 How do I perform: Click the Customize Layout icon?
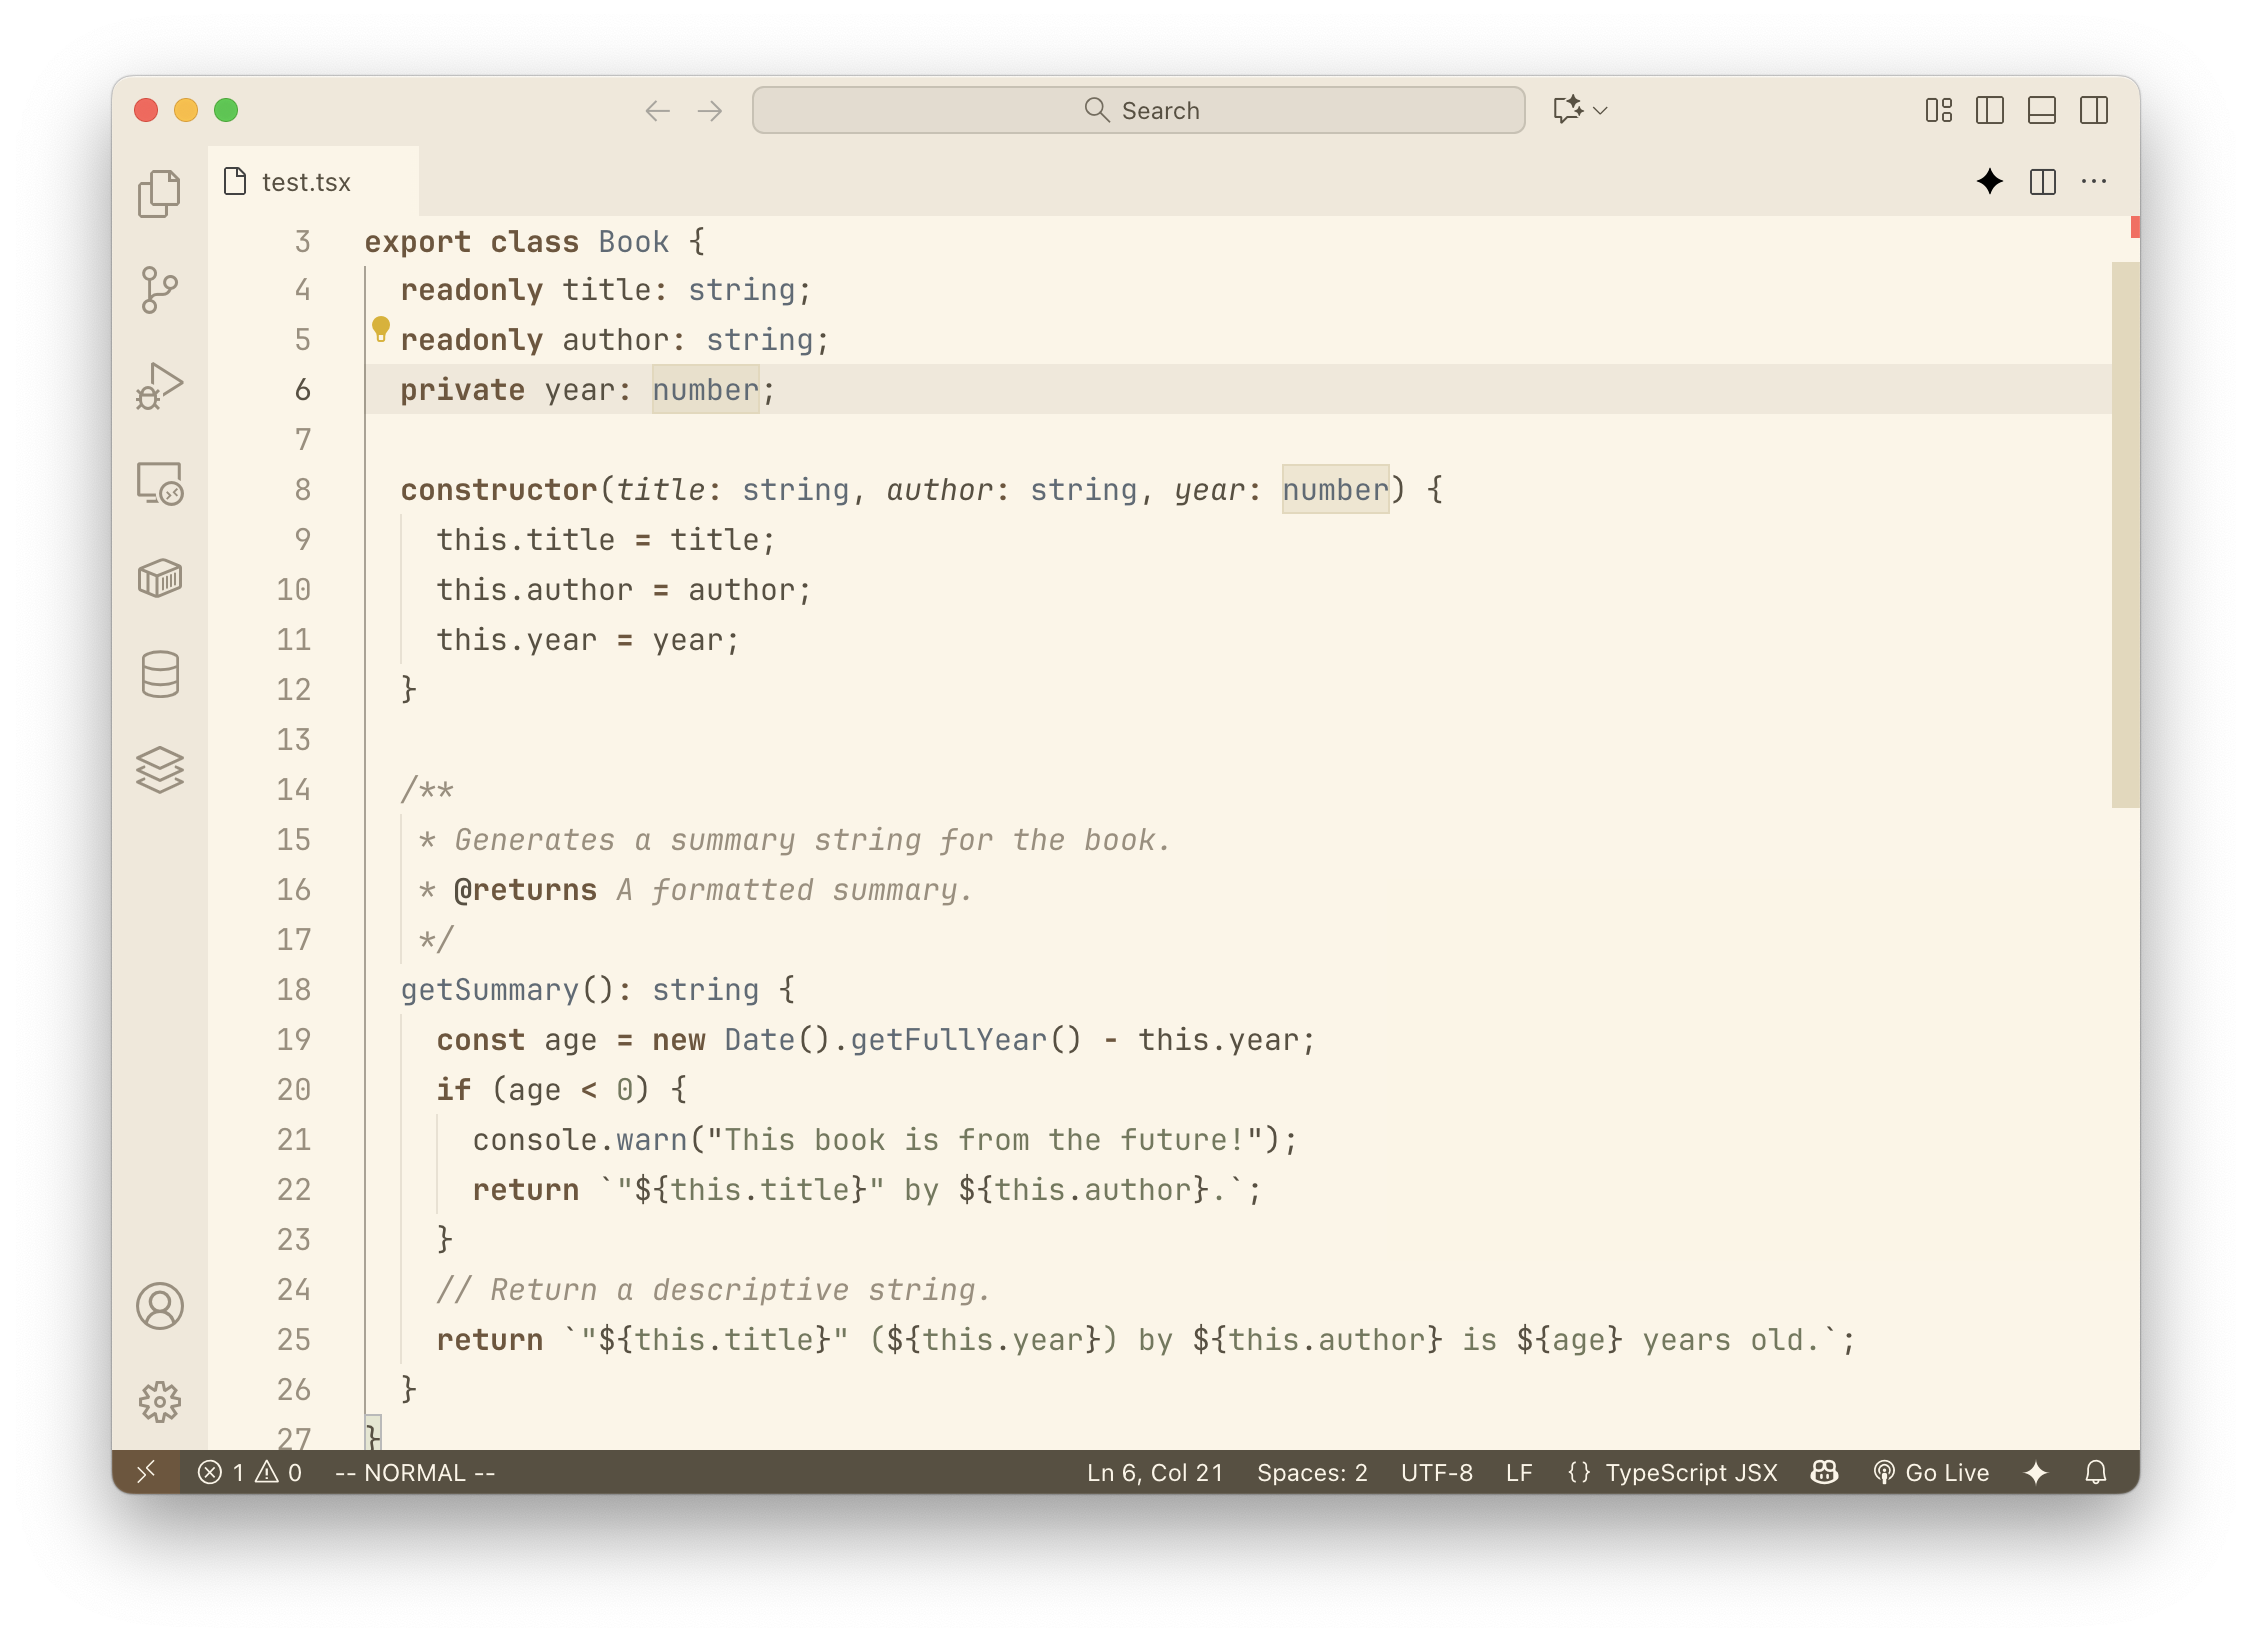(x=1938, y=110)
